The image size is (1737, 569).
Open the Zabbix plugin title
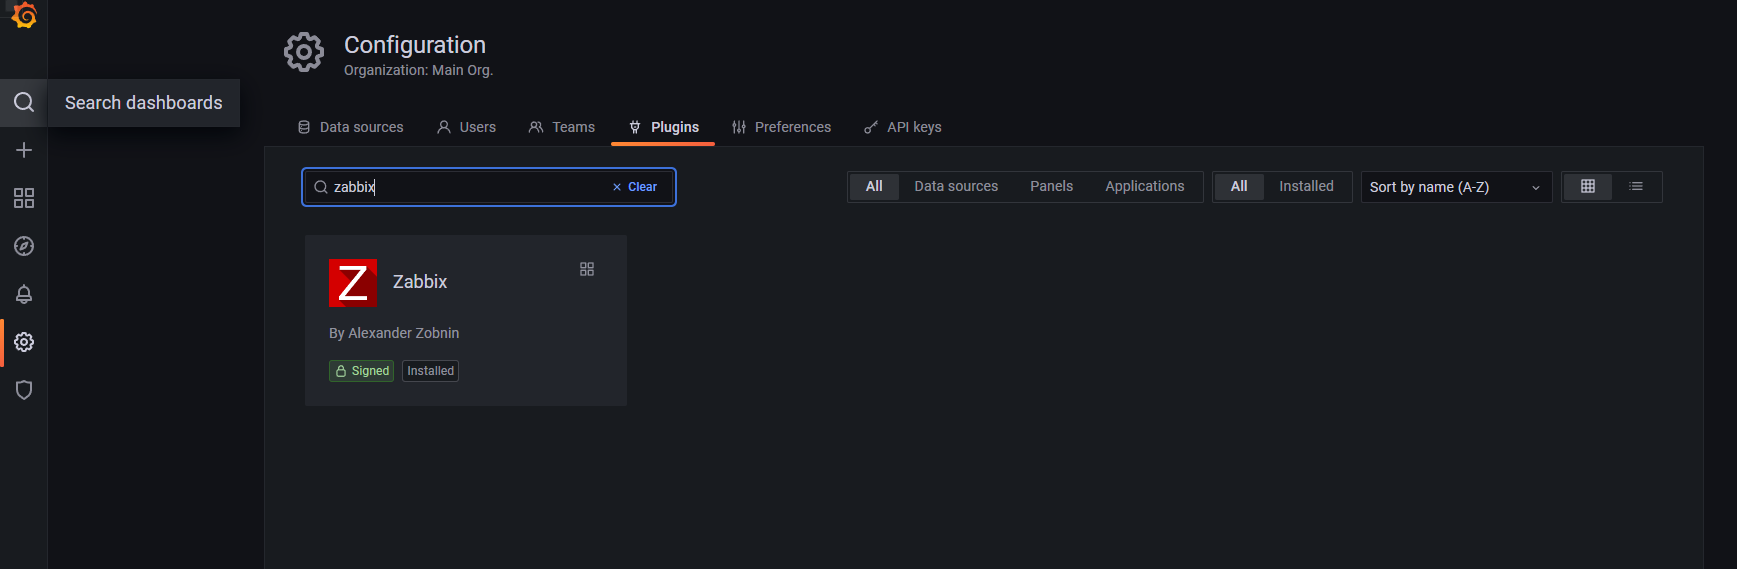[420, 282]
